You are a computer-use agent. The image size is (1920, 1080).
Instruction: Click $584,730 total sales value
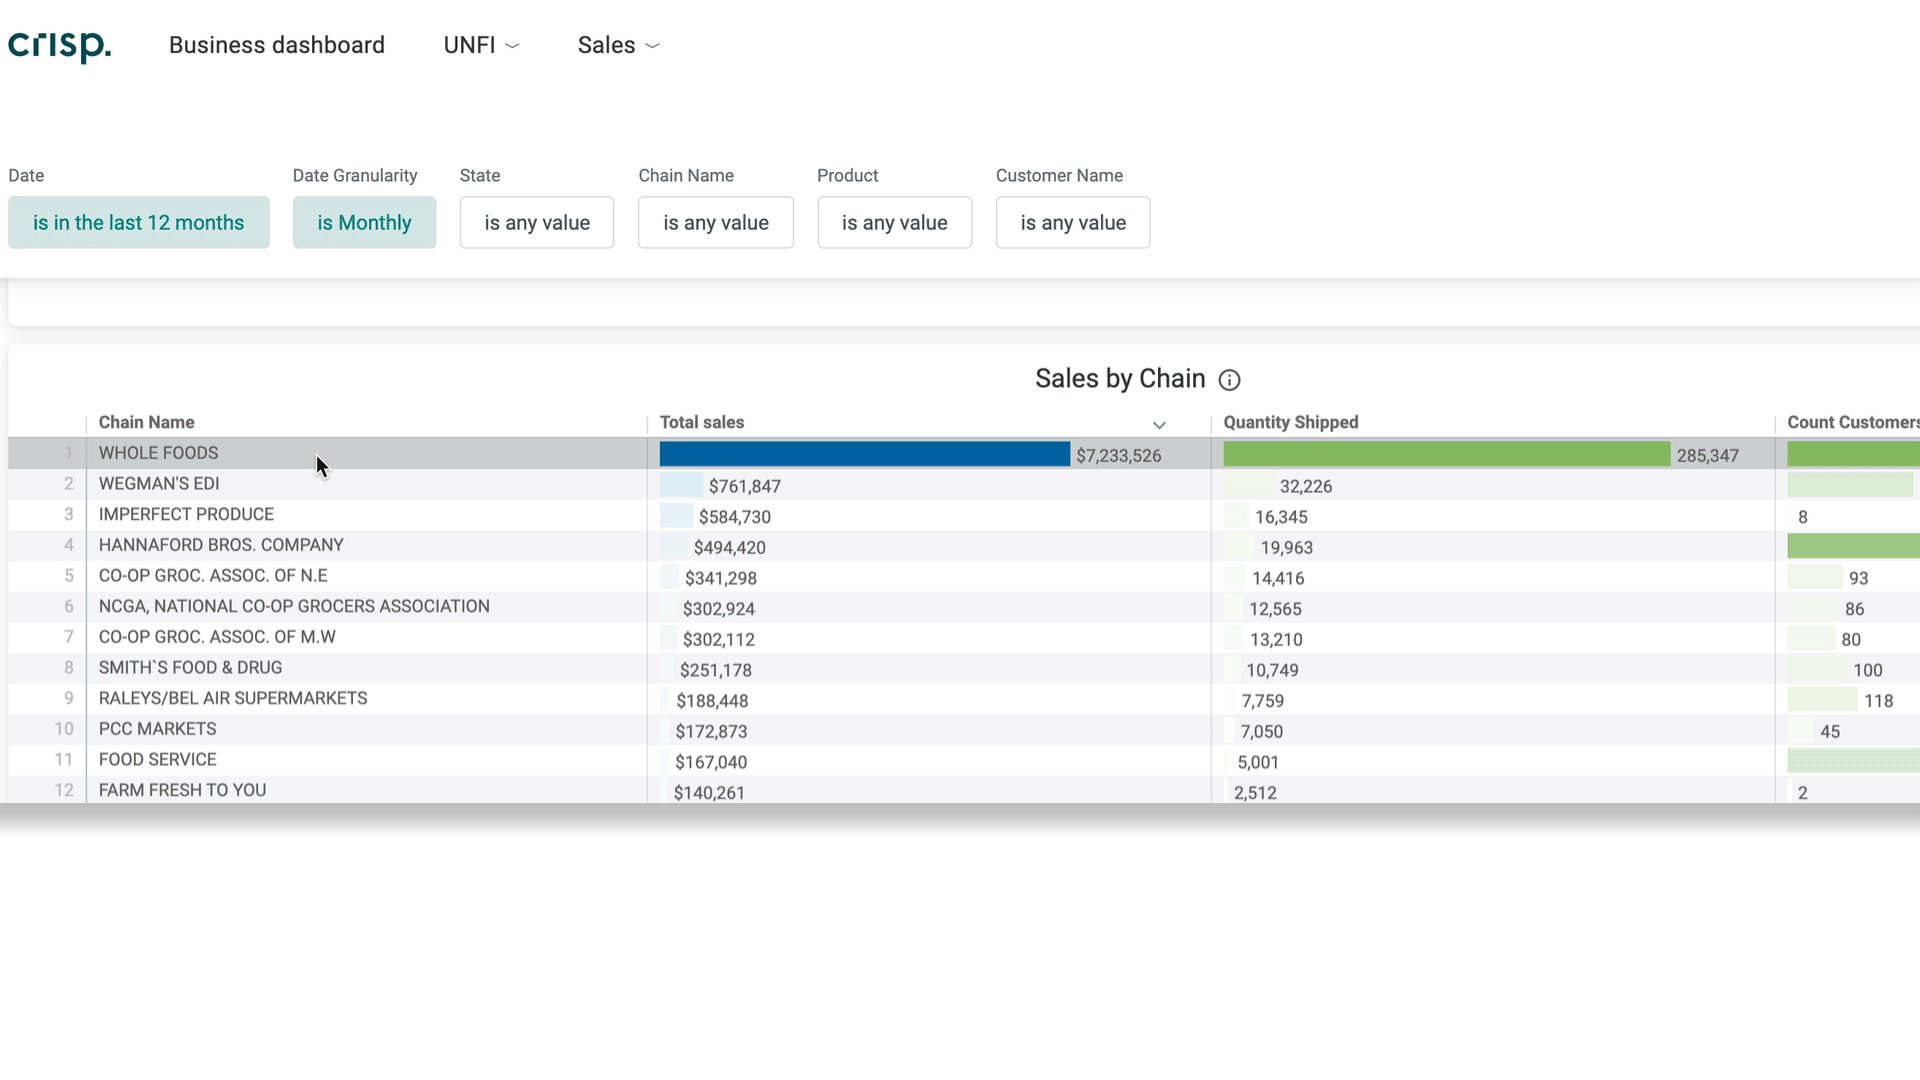(734, 517)
